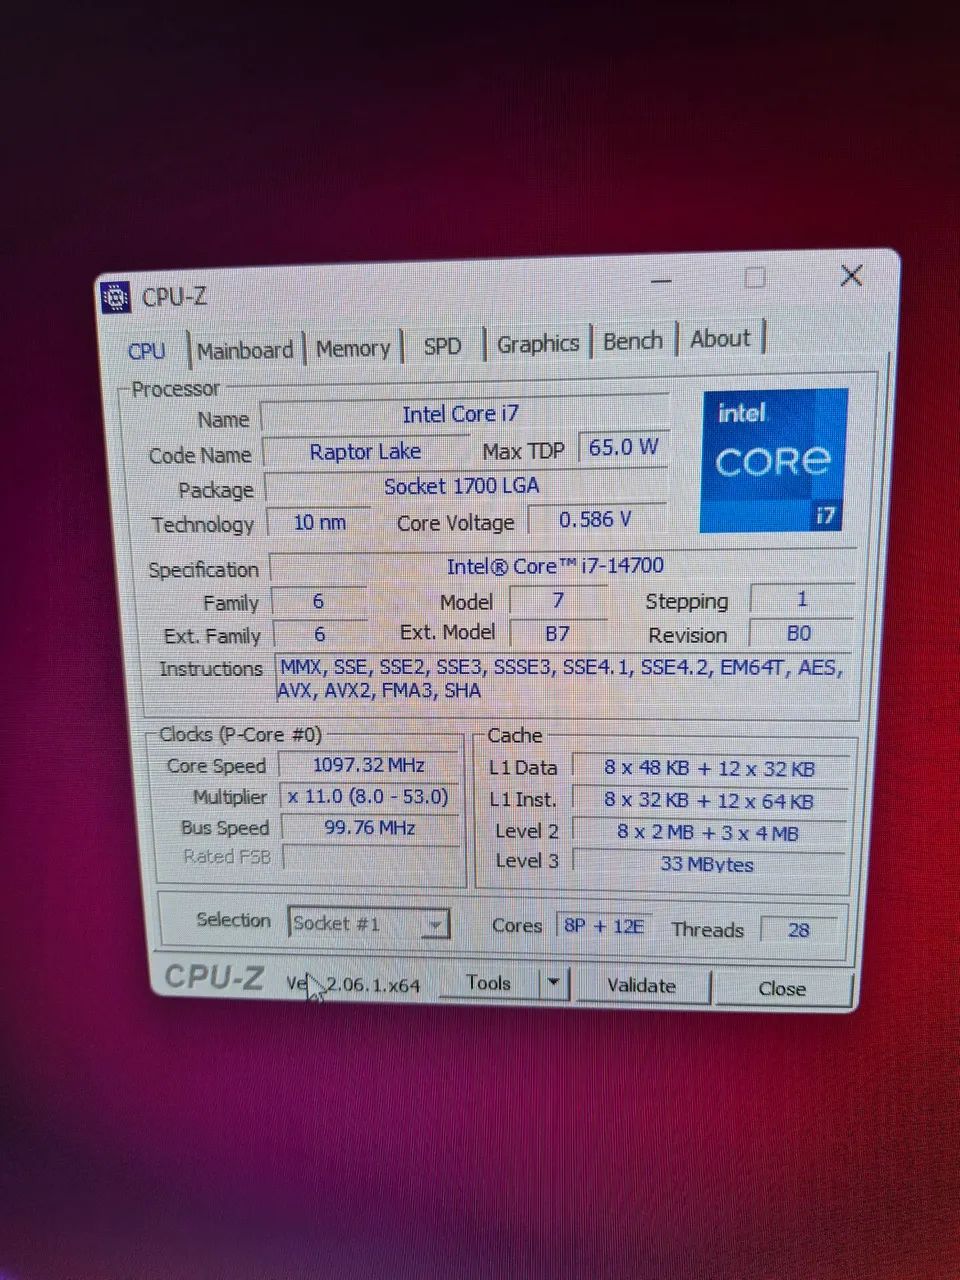The height and width of the screenshot is (1280, 960).
Task: Open the Mainboard tab
Action: point(245,350)
